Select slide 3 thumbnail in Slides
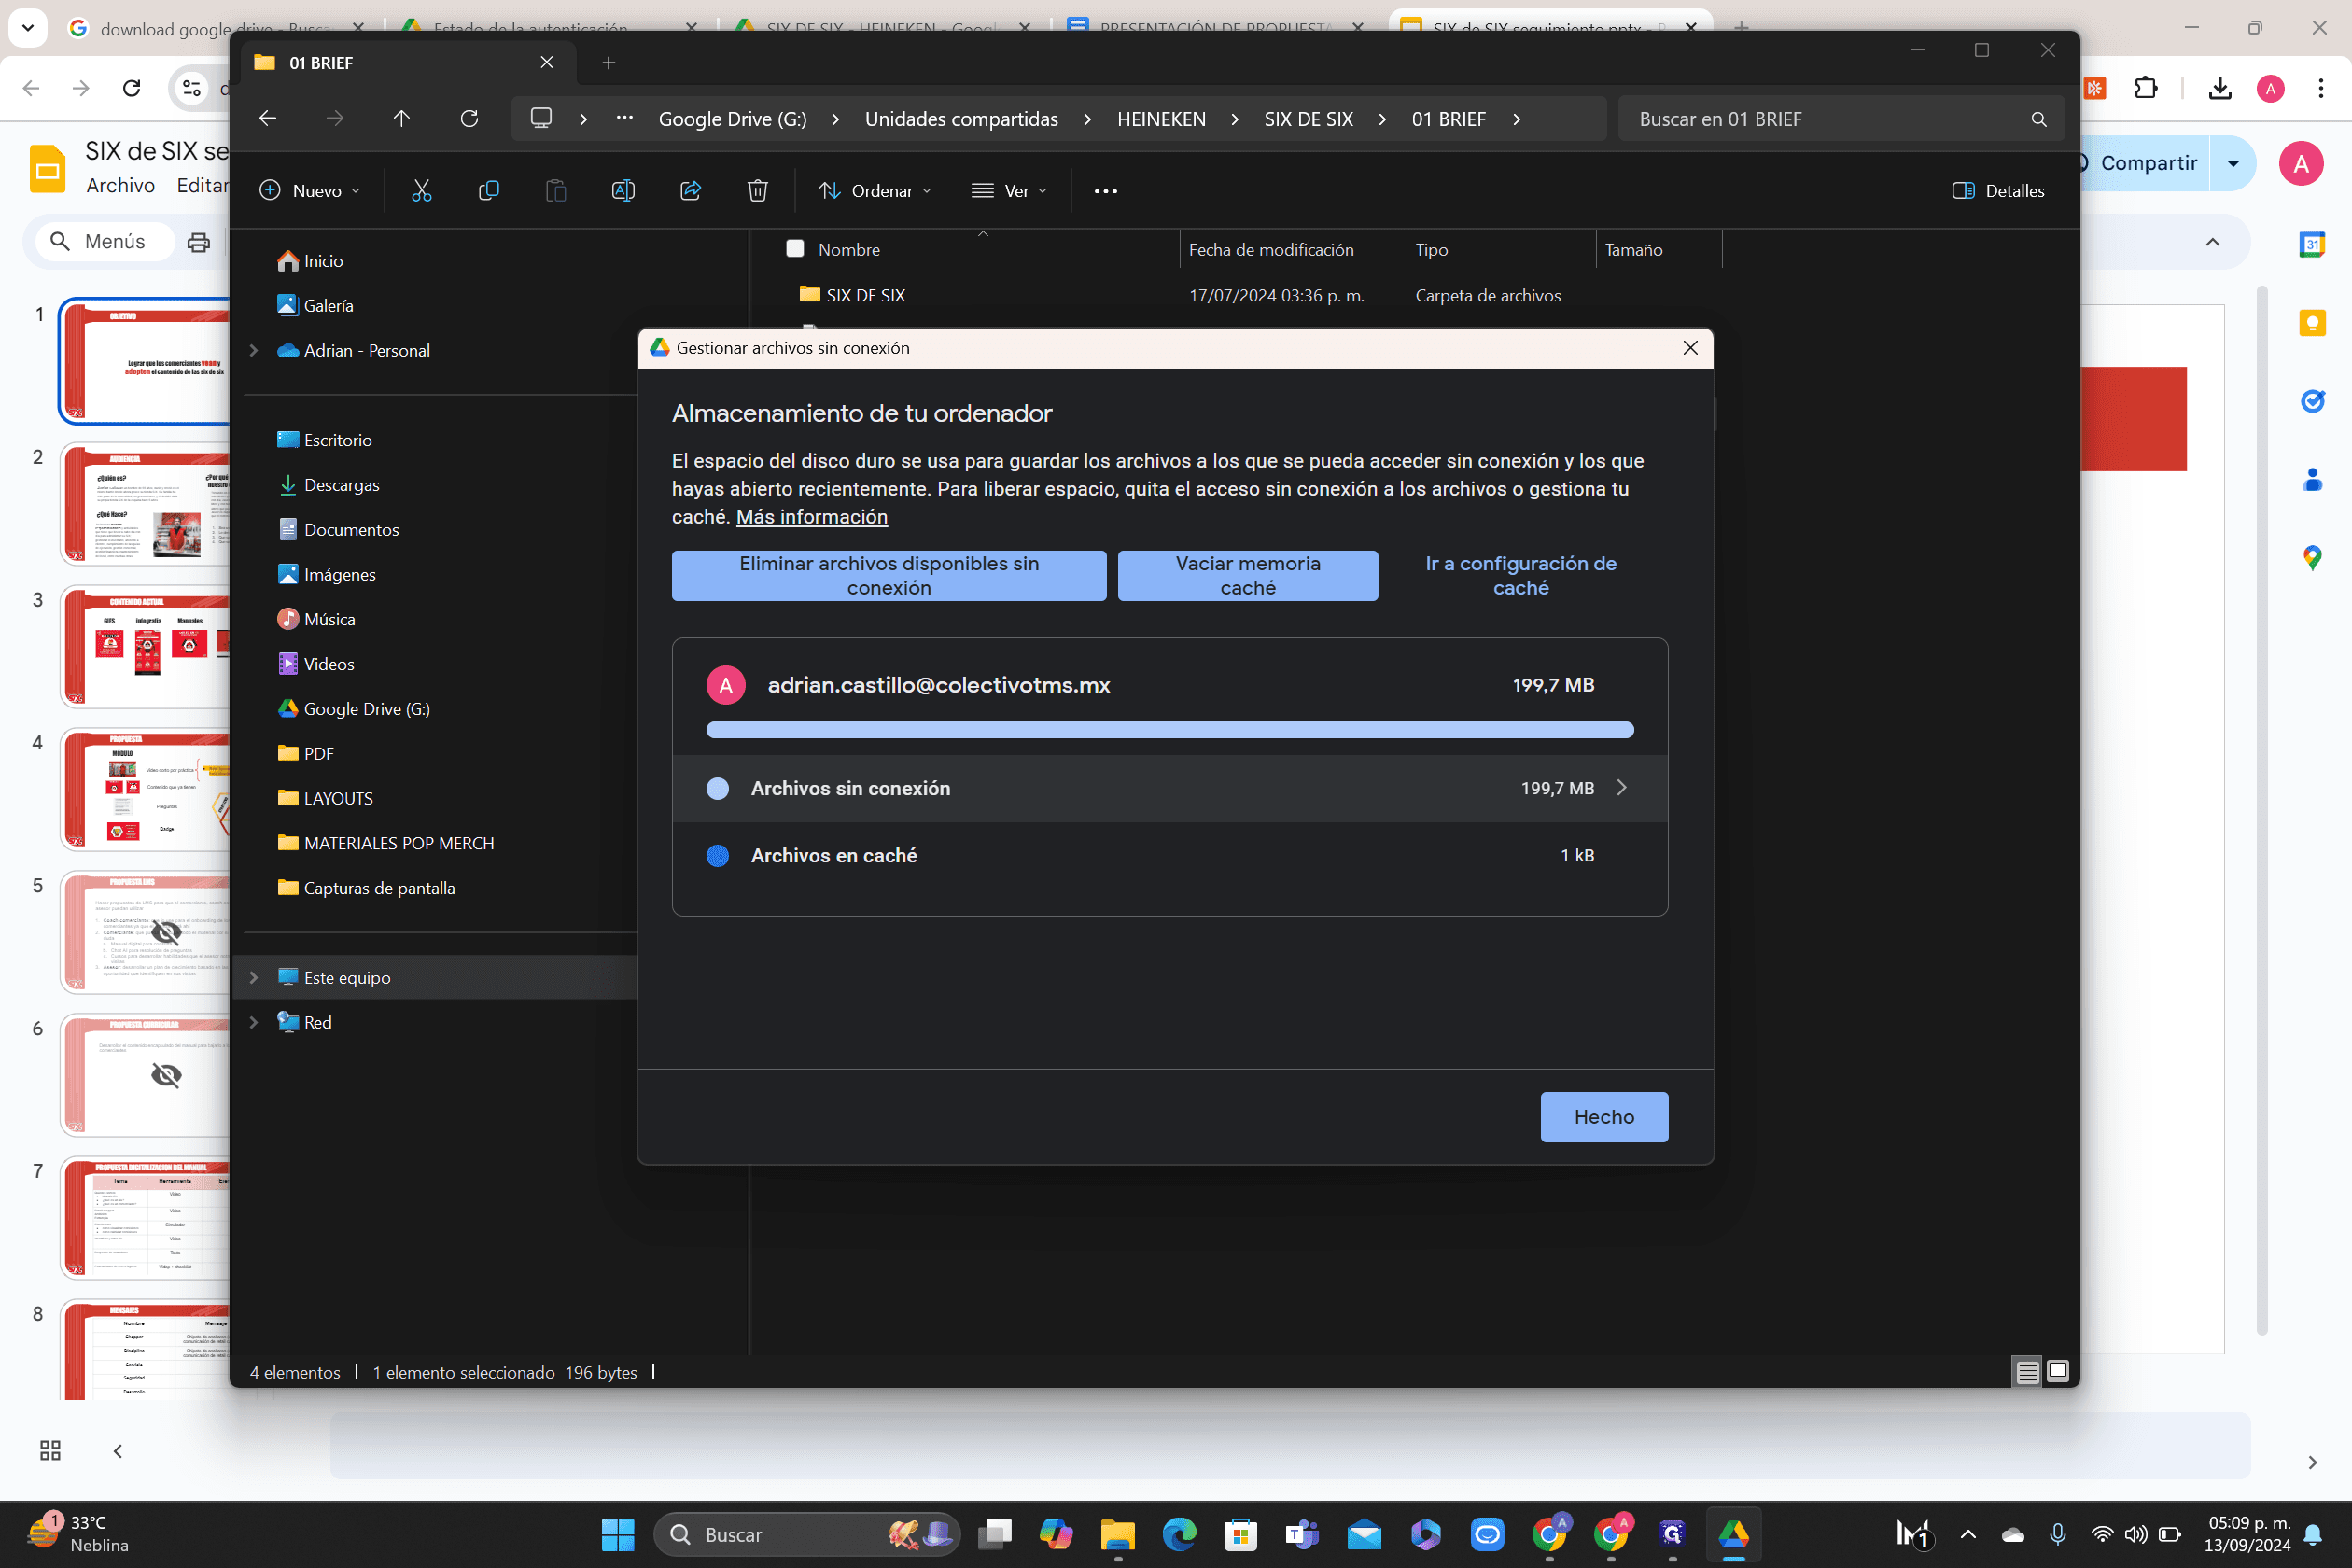This screenshot has width=2352, height=1568. tap(146, 647)
